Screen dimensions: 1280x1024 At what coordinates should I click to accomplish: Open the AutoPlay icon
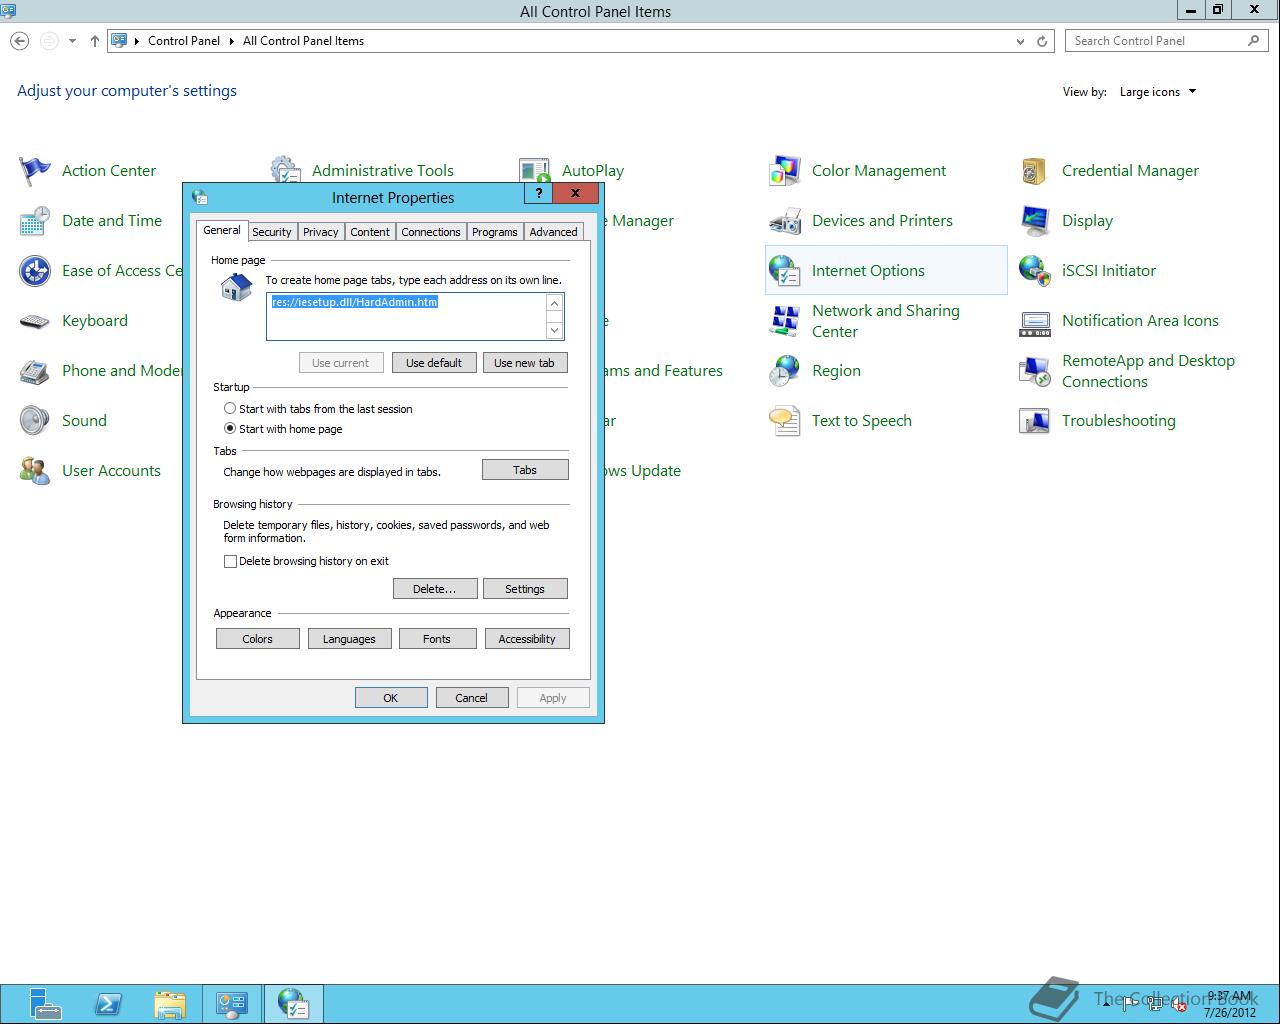point(535,171)
